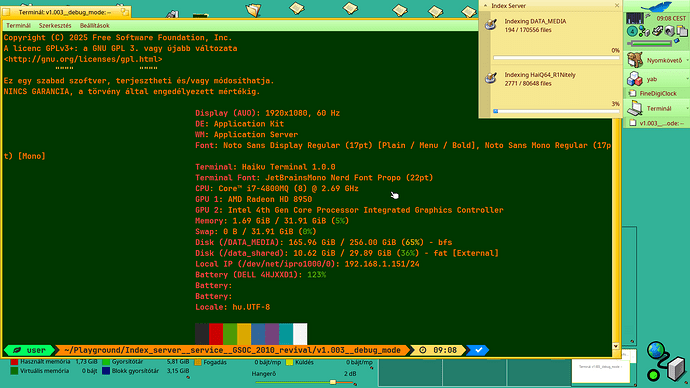Expand the Nyomkövető Deskbar entry arrow
Viewport: 690px width, 388px height.
tap(687, 60)
